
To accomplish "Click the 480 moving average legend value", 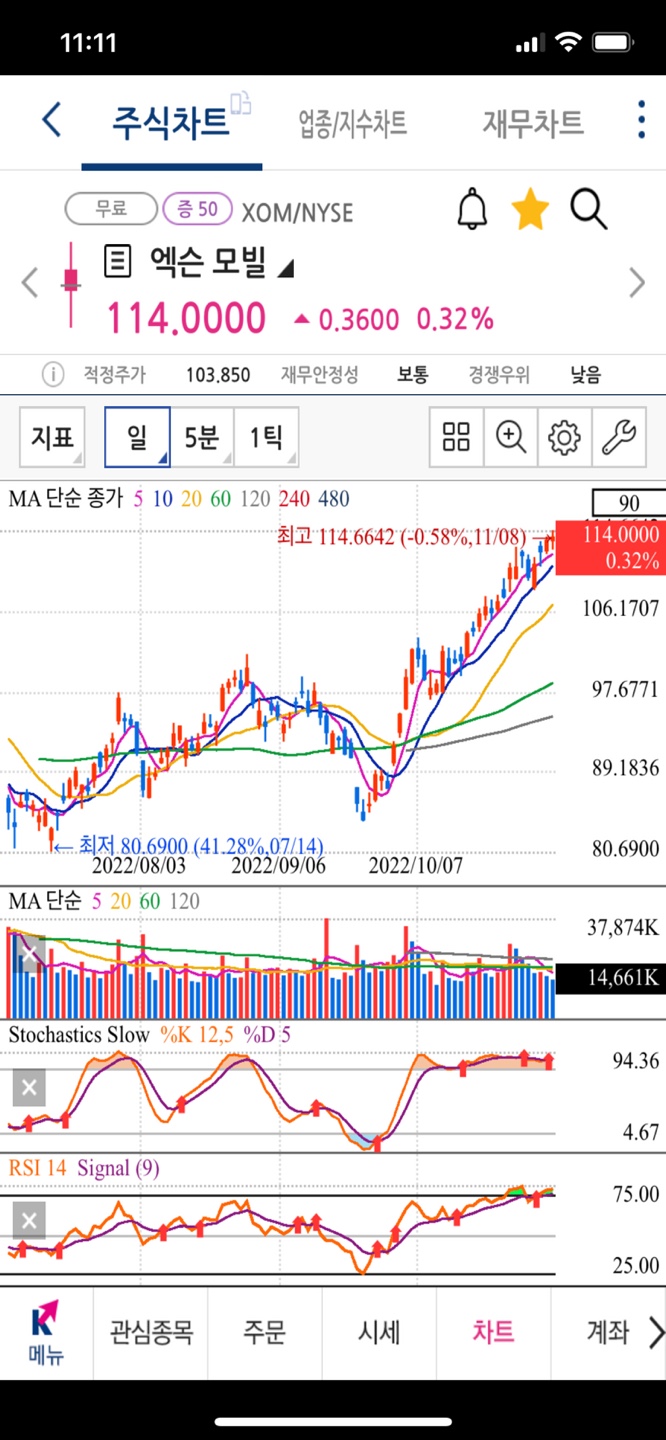I will point(334,498).
